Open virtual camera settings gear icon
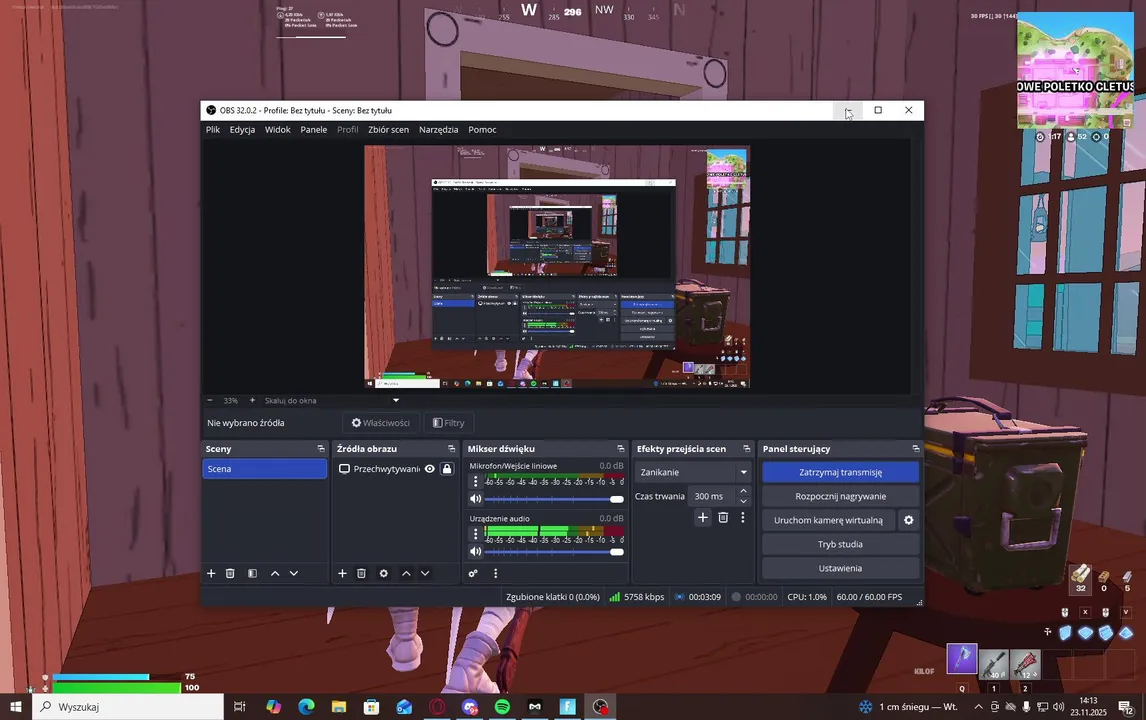The width and height of the screenshot is (1146, 720). (908, 520)
